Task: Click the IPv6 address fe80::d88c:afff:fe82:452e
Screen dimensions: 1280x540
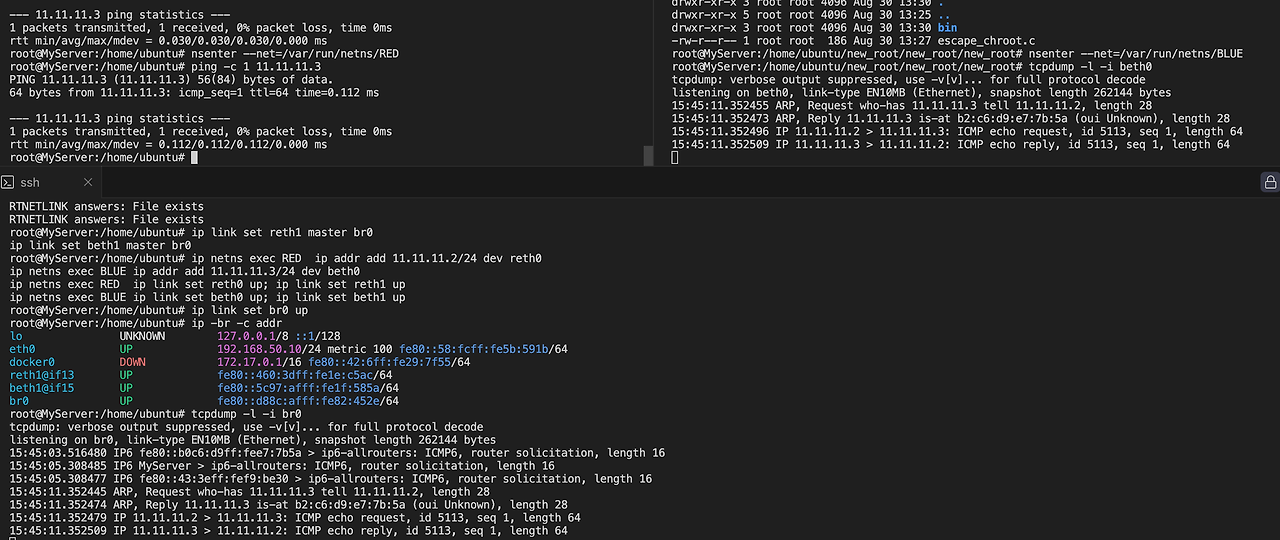Action: click(298, 400)
